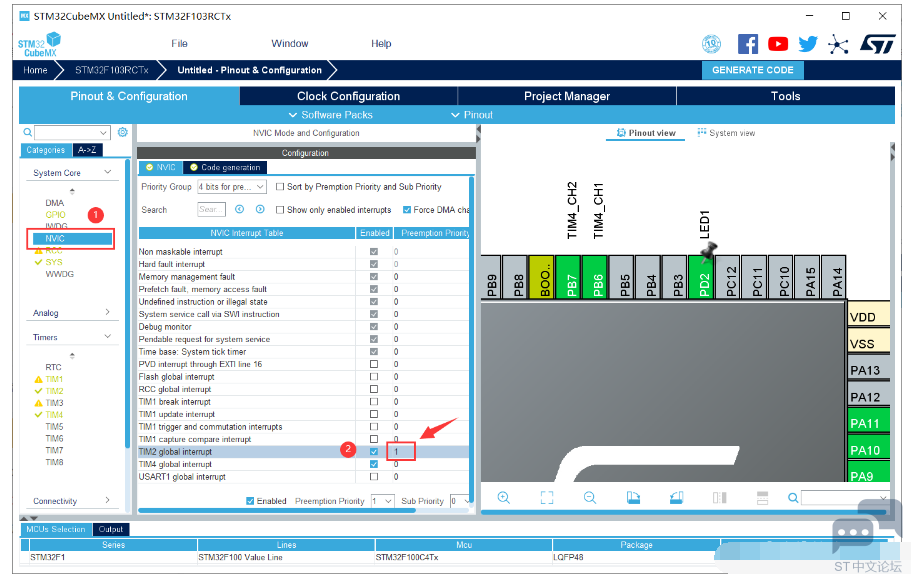
Task: Select TIM2 in the Timers list
Action: pyautogui.click(x=54, y=391)
